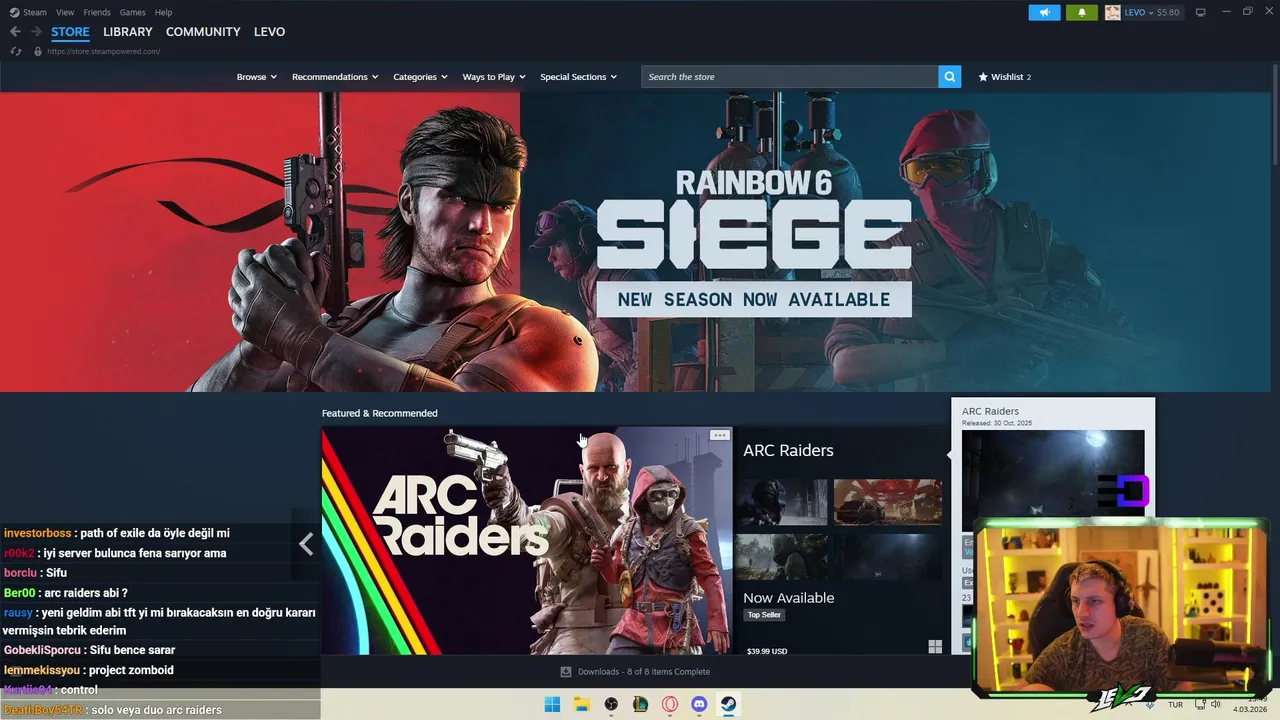Expand the Categories dropdown
The height and width of the screenshot is (720, 1280).
420,77
